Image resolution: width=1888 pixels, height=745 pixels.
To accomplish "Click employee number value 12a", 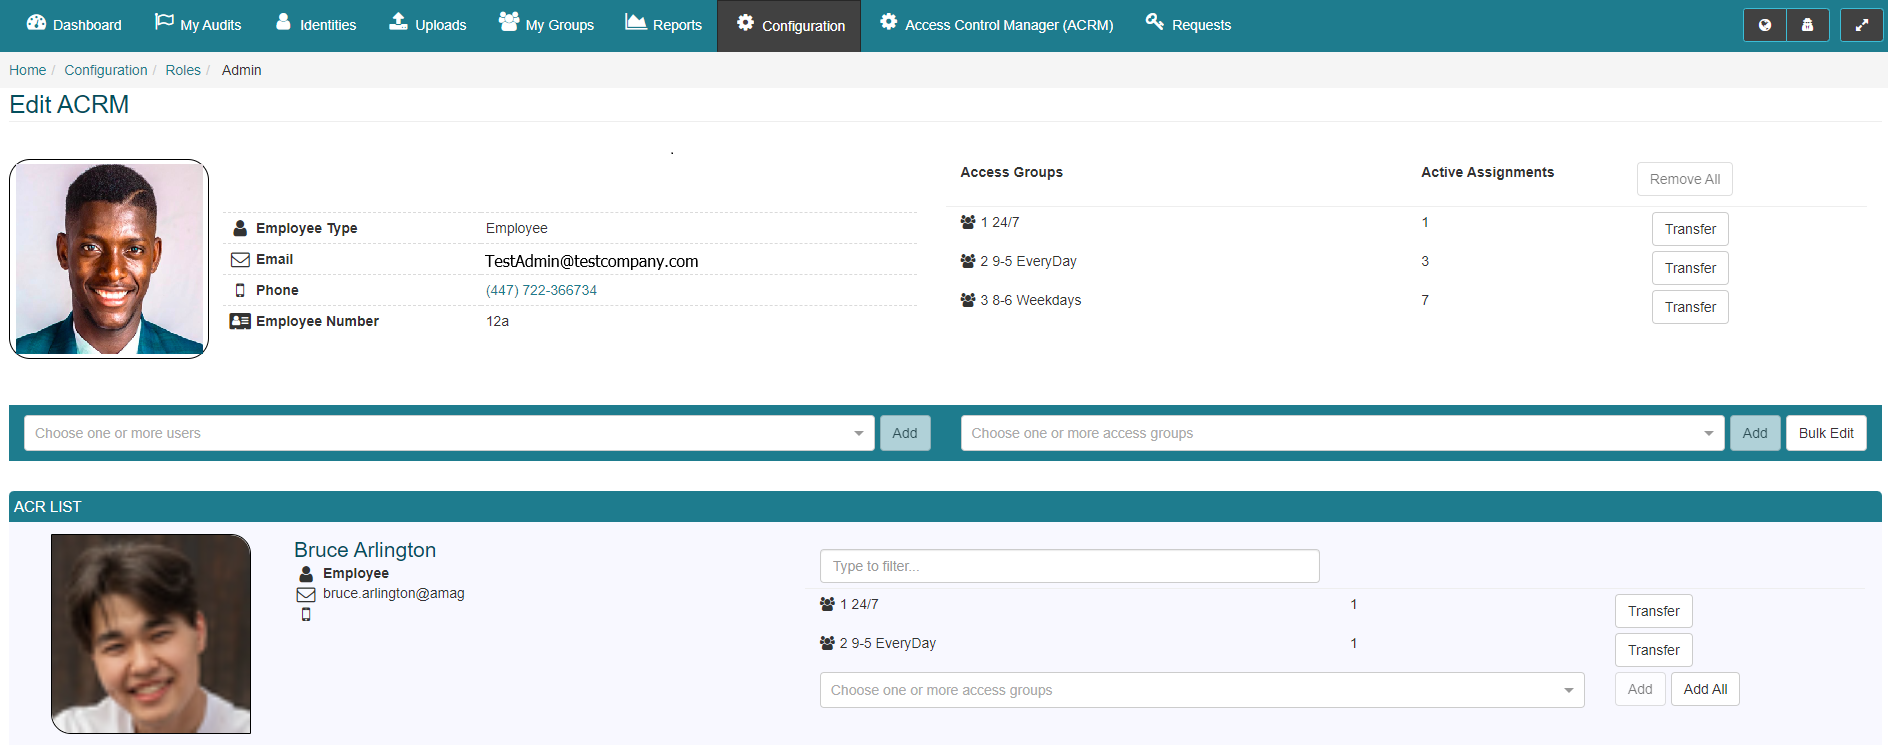I will pos(497,321).
